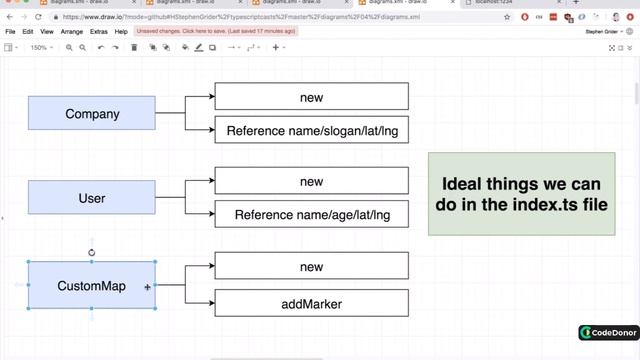Viewport: 640px width, 360px height.
Task: Open the File menu
Action: coord(10,31)
